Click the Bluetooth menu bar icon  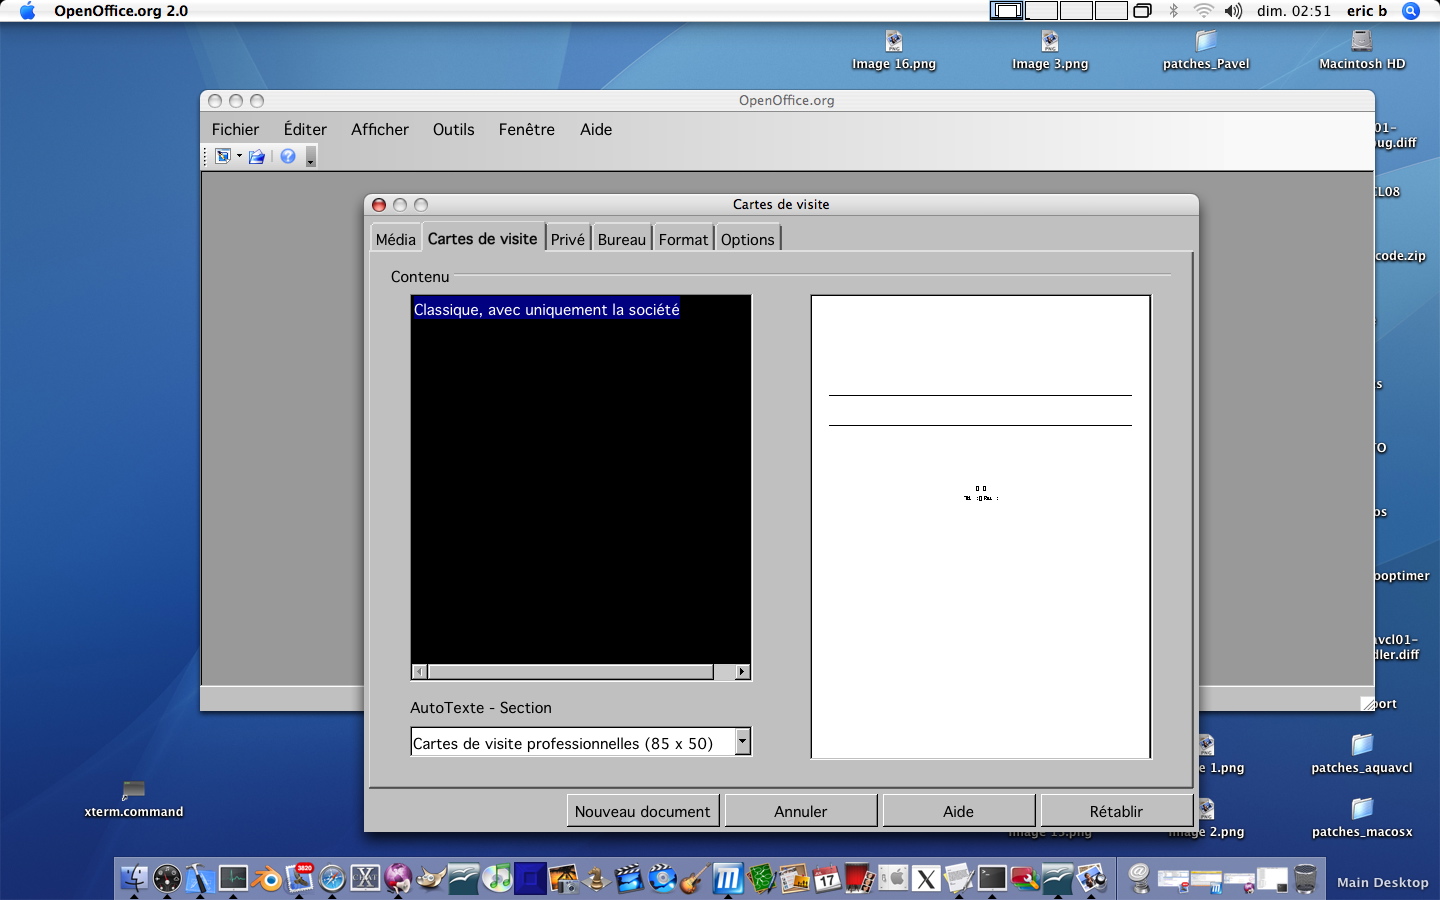pyautogui.click(x=1174, y=11)
